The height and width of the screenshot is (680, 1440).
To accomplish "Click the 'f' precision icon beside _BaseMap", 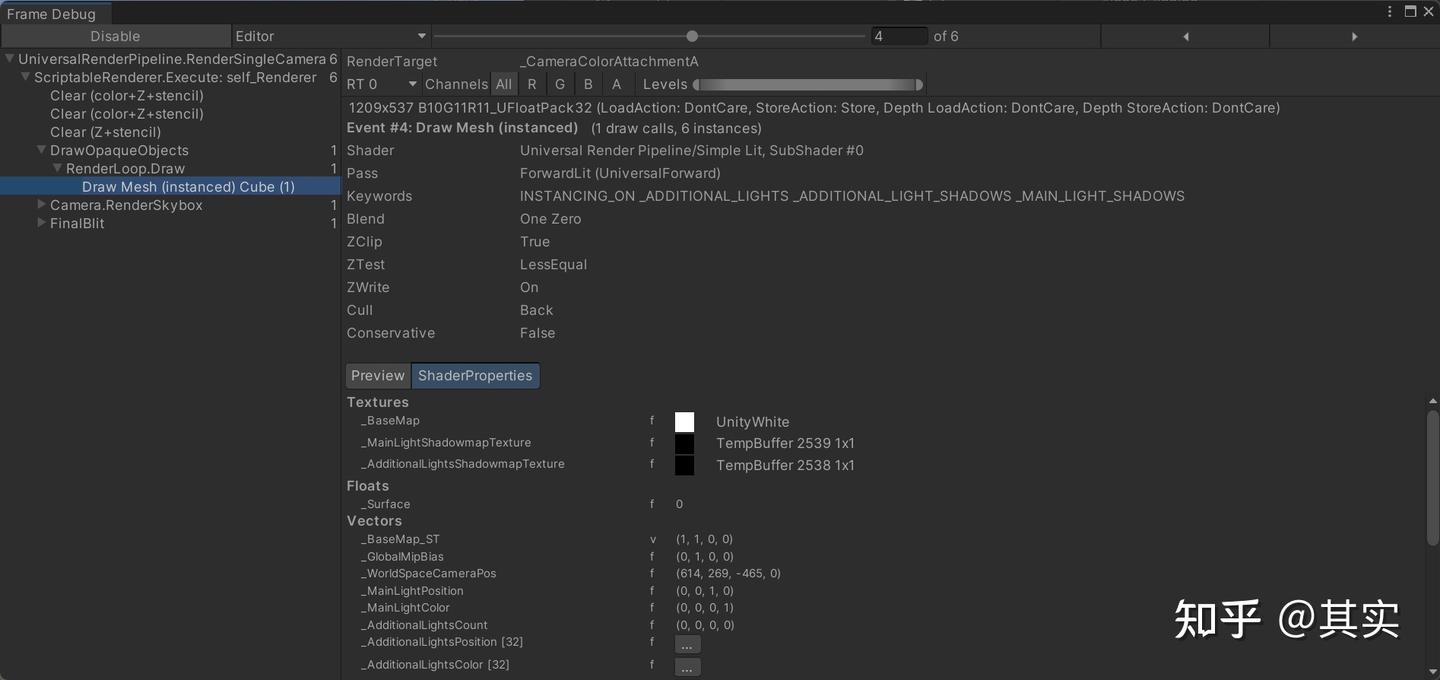I will 651,421.
